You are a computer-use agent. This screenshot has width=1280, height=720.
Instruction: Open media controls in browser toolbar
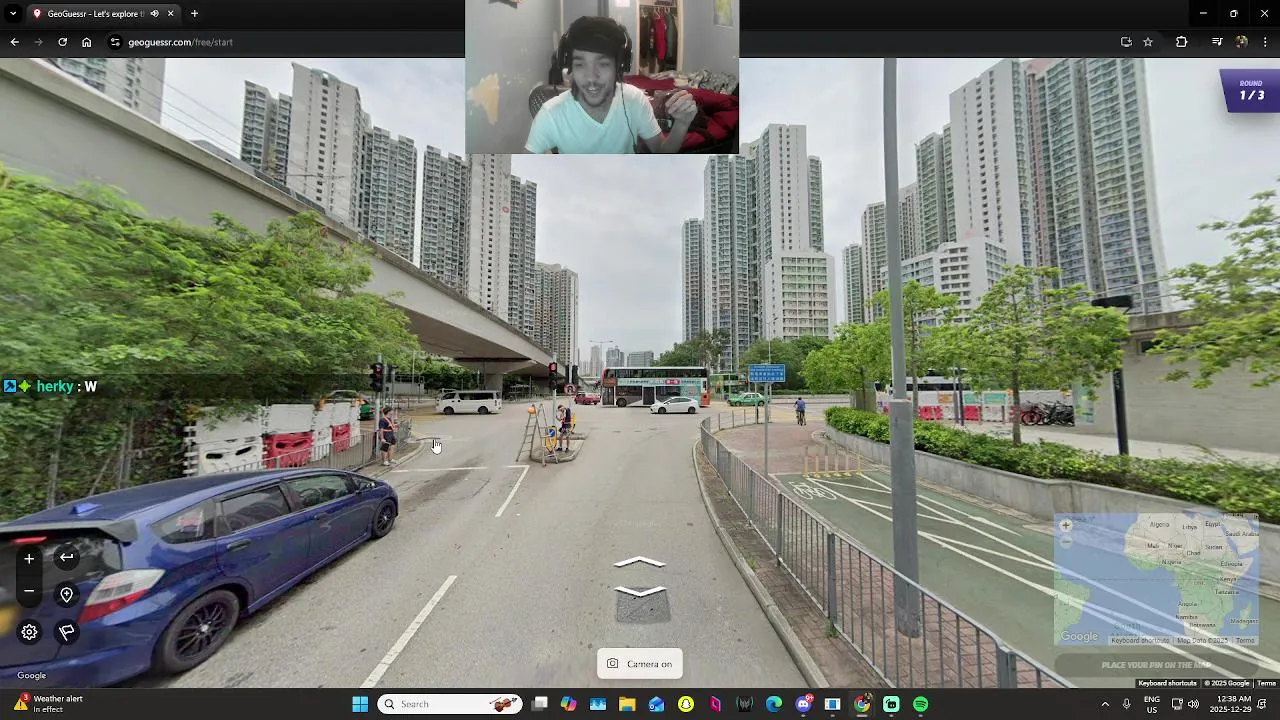(1217, 42)
